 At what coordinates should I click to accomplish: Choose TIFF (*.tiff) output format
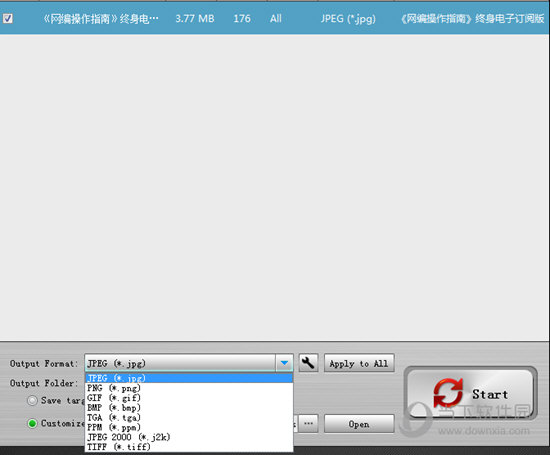(x=189, y=447)
